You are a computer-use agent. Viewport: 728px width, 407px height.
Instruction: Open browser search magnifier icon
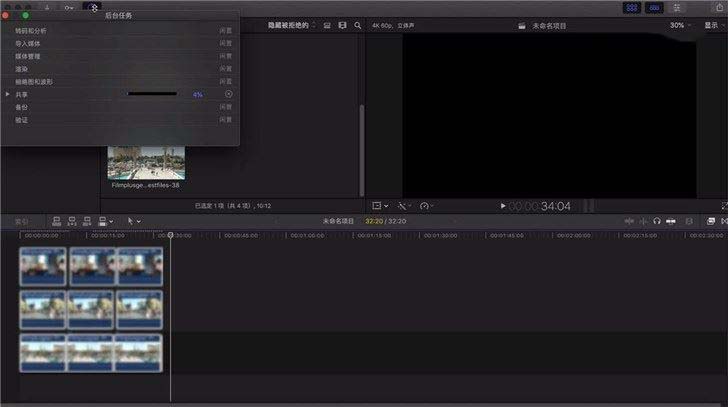tap(358, 26)
